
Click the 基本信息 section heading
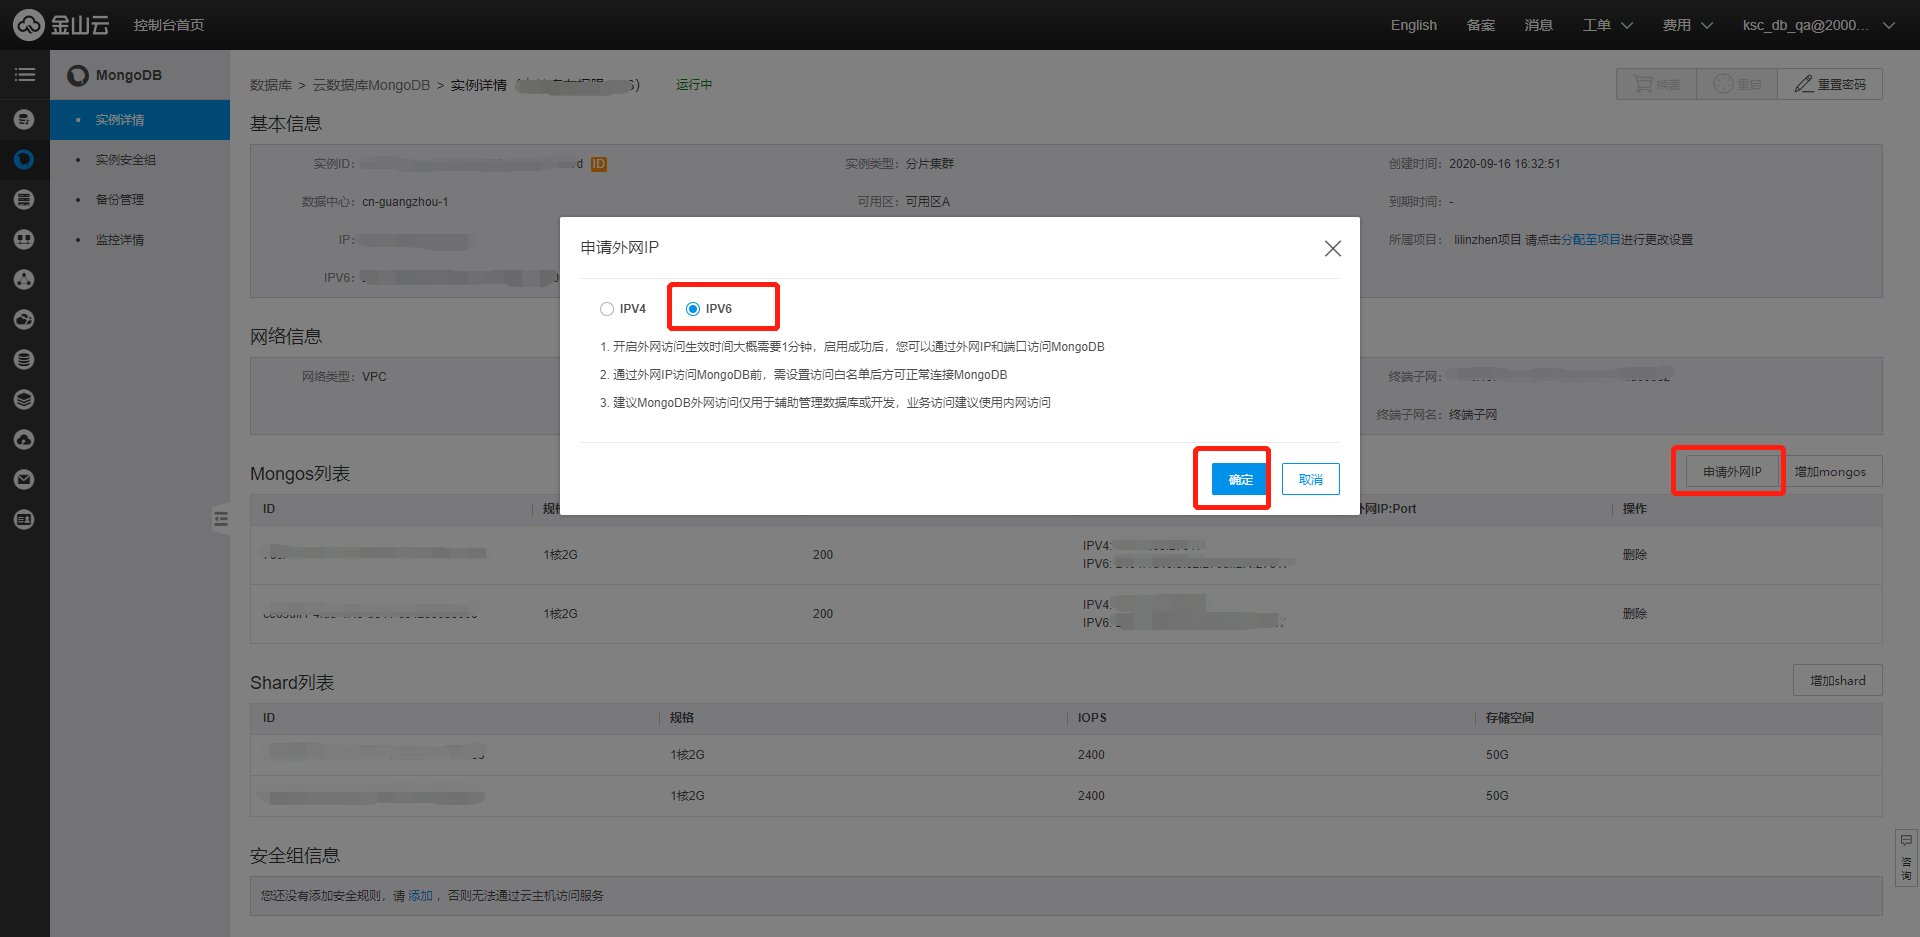coord(286,124)
